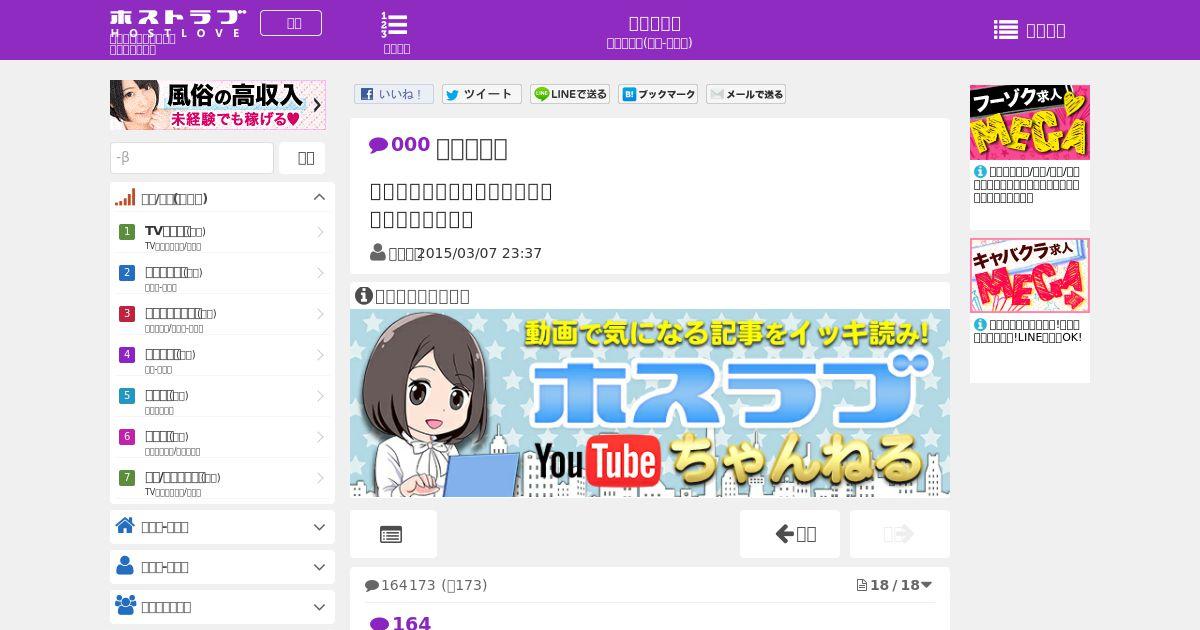Click the gray comment bubble beside 164173

(372, 586)
